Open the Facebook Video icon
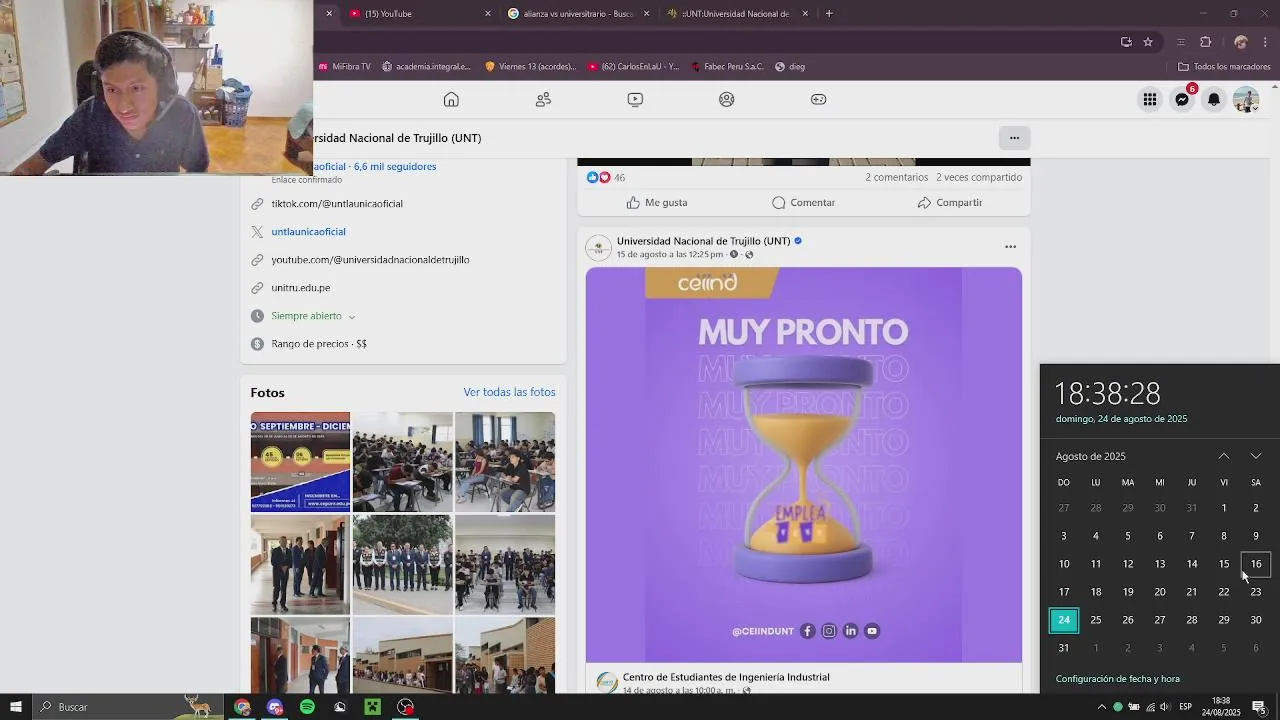The height and width of the screenshot is (720, 1280). click(x=635, y=99)
